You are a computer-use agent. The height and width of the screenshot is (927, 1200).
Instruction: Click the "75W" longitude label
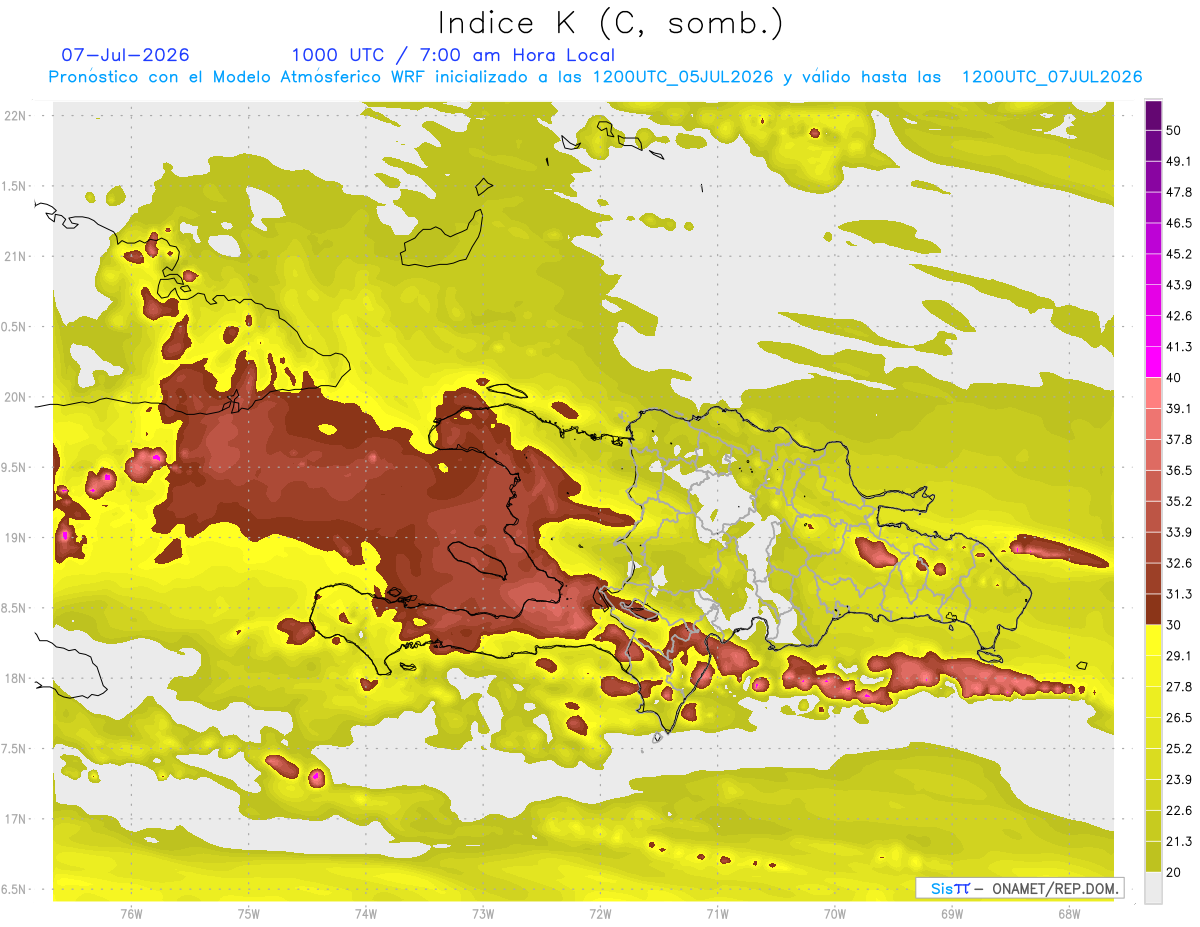pyautogui.click(x=248, y=914)
